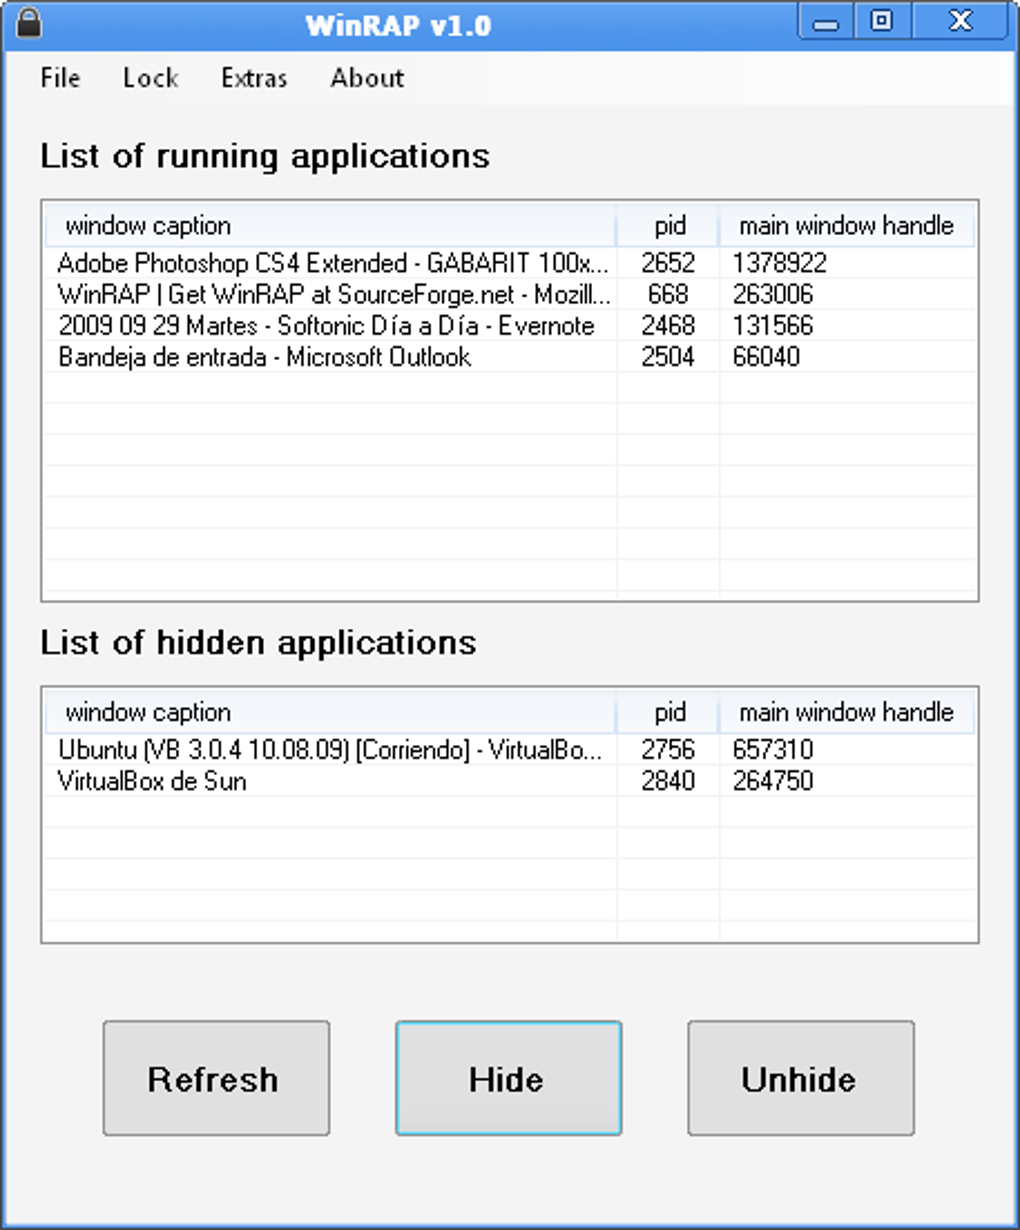
Task: Click the Hide button
Action: point(508,1078)
